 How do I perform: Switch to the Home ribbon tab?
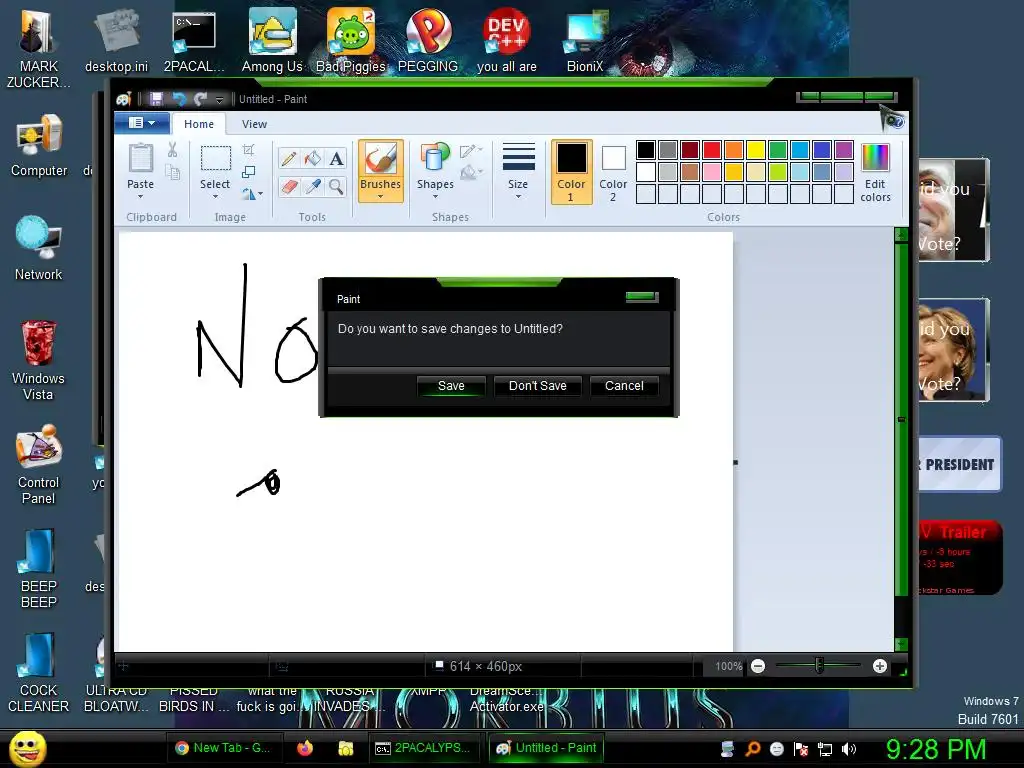coord(199,123)
